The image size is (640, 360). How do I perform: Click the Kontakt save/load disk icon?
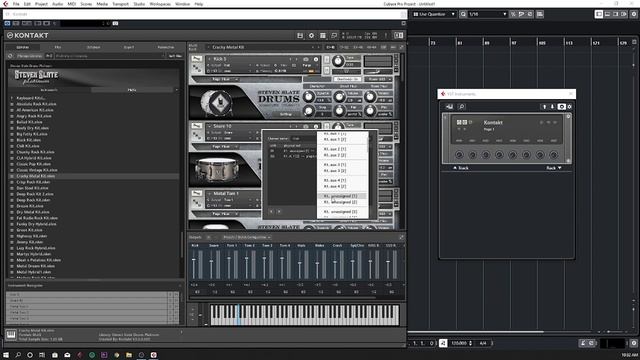(300, 36)
